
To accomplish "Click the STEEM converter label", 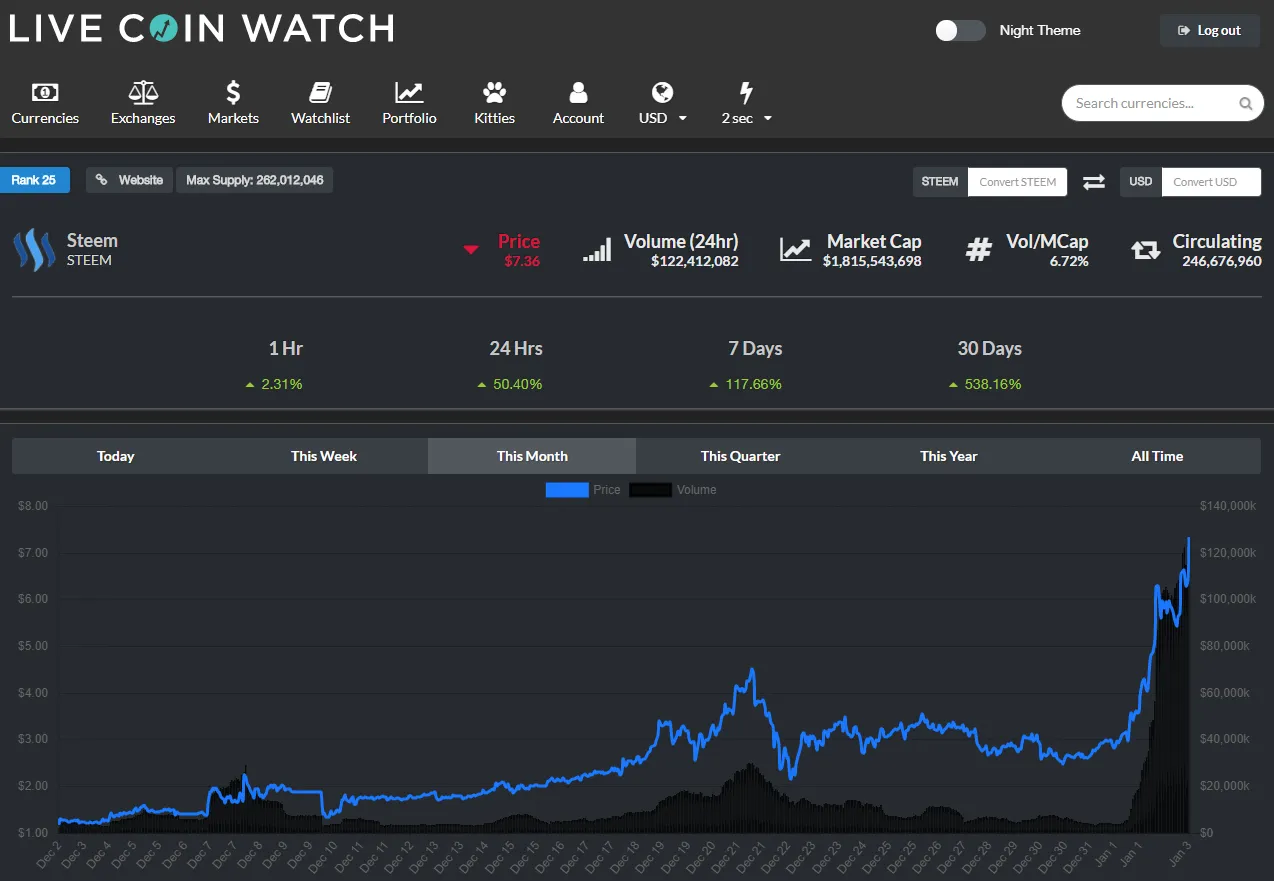I will tap(940, 182).
